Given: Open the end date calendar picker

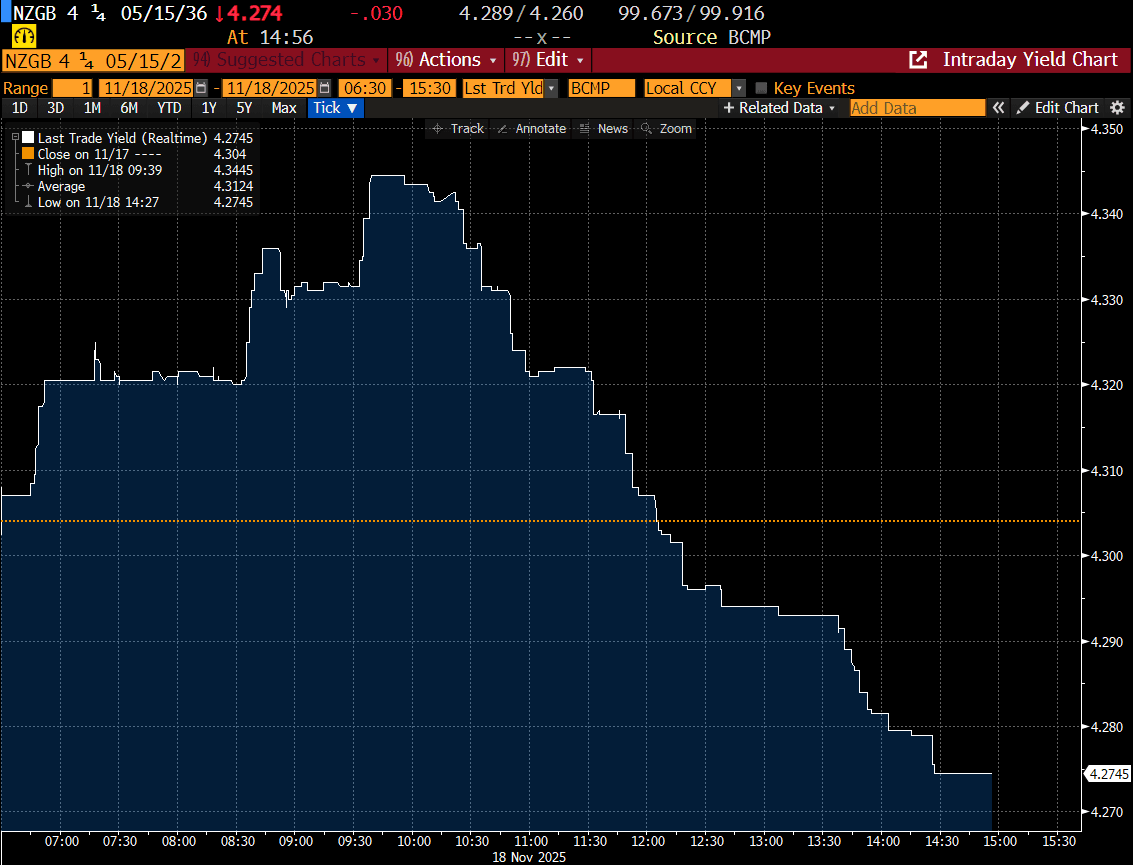Looking at the screenshot, I should tap(324, 88).
